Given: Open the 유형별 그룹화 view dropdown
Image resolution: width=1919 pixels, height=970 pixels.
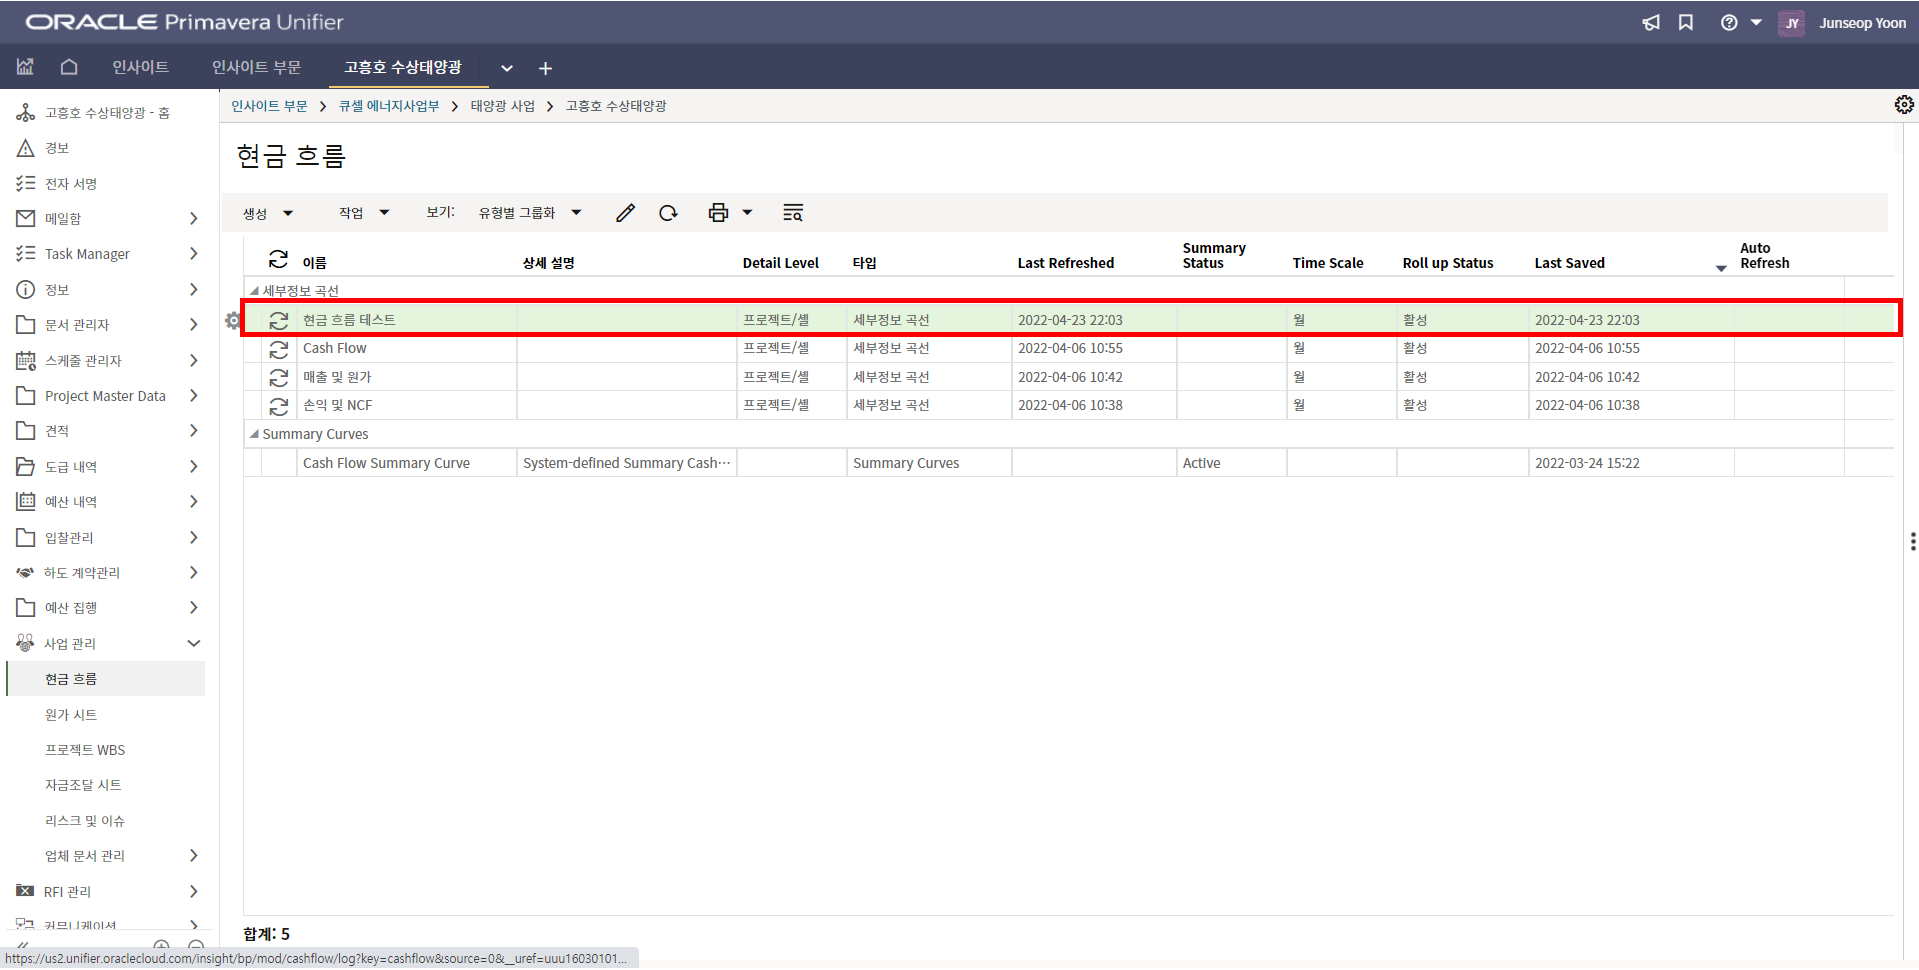Looking at the screenshot, I should point(529,213).
